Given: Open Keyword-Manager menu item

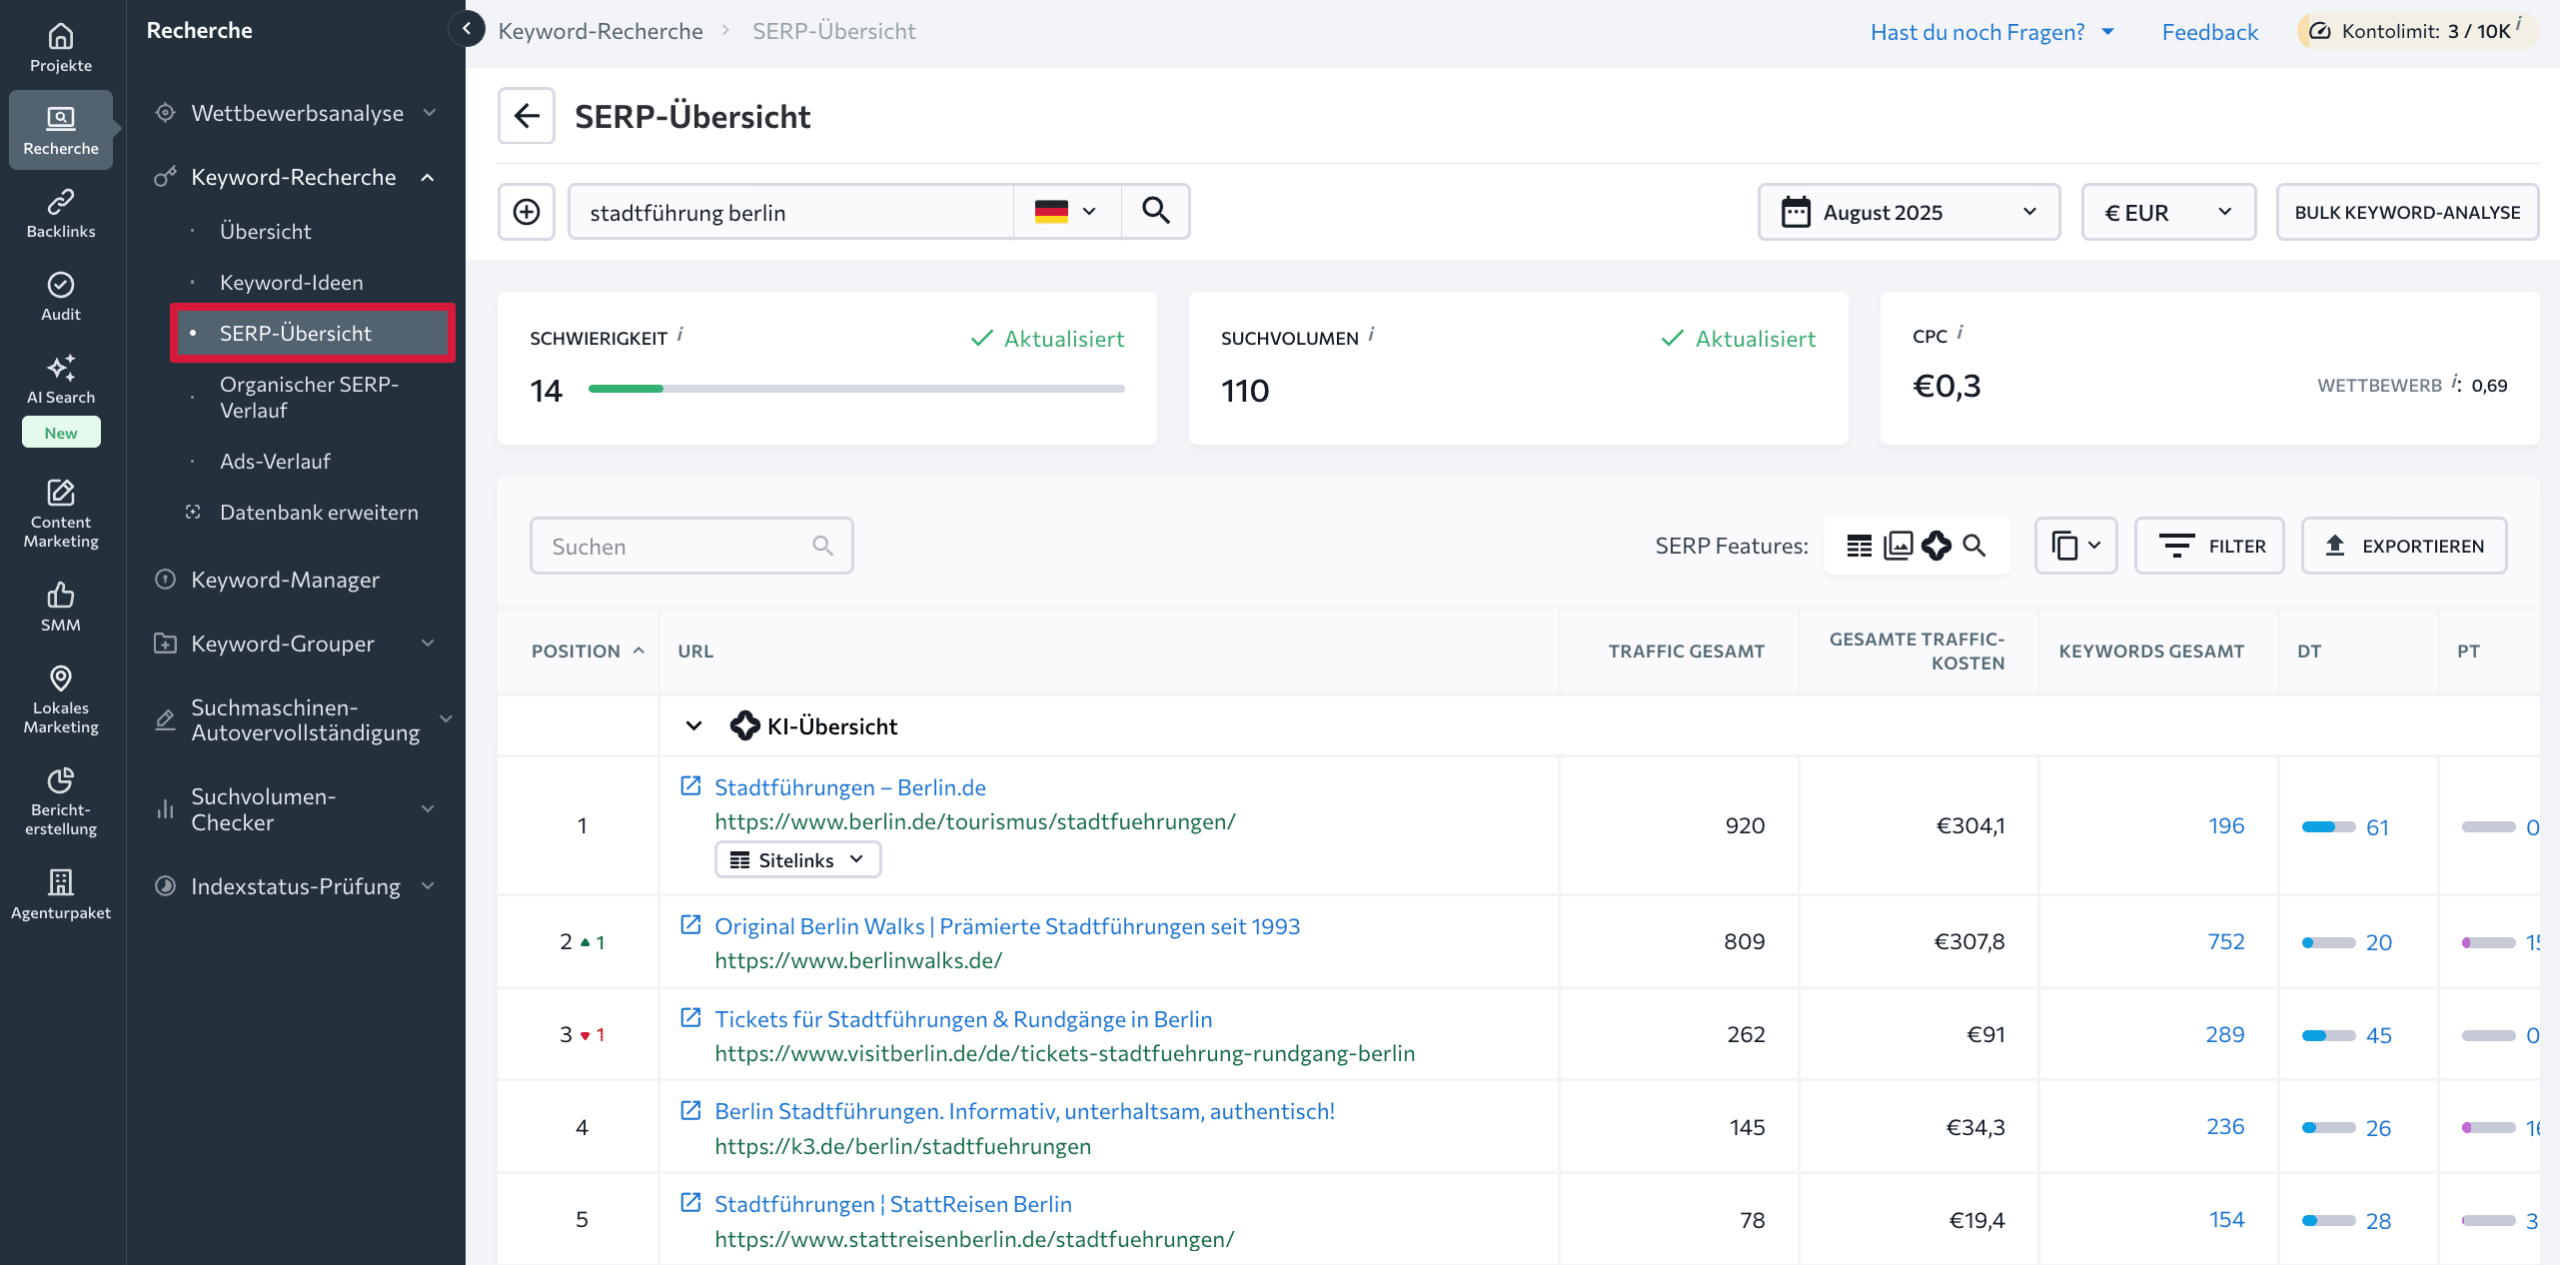Looking at the screenshot, I should 285,580.
